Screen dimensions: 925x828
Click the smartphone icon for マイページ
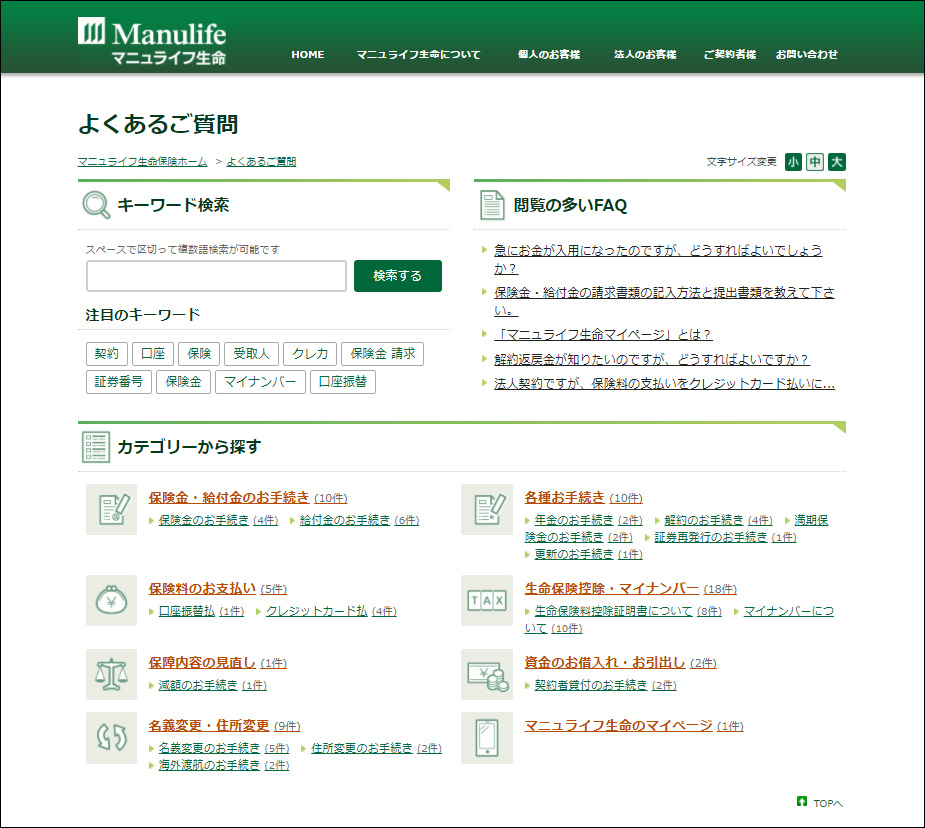click(487, 738)
